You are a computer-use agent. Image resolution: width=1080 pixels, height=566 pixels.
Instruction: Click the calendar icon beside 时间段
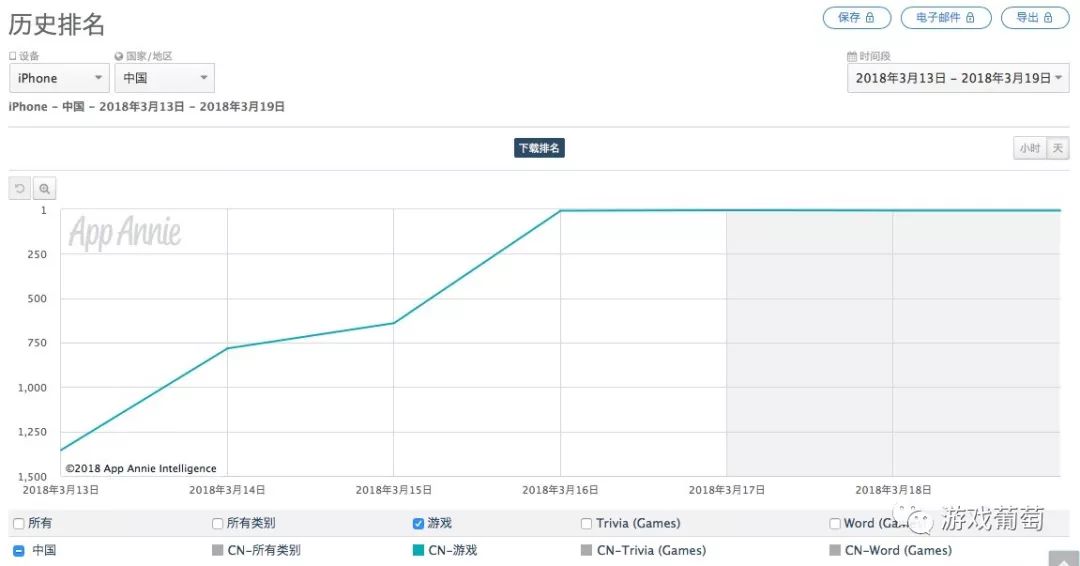click(x=852, y=57)
